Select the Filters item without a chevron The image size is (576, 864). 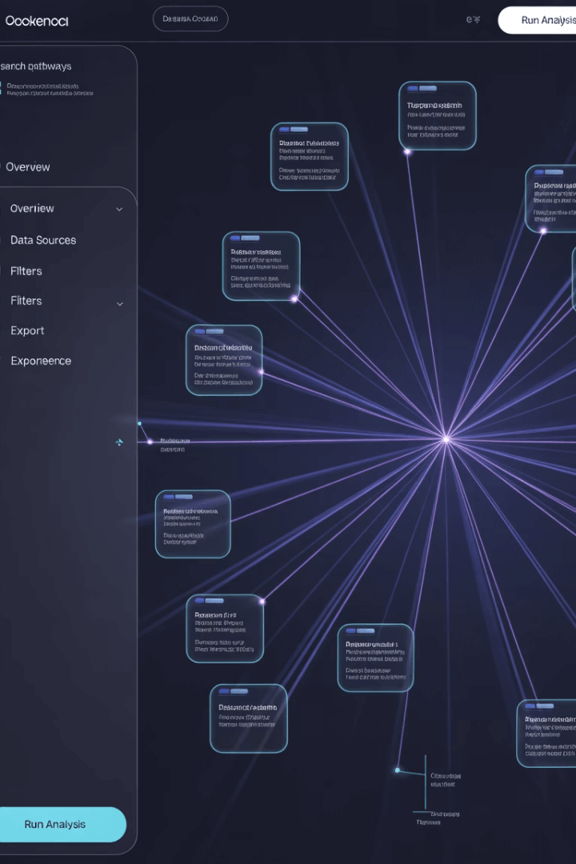26,271
